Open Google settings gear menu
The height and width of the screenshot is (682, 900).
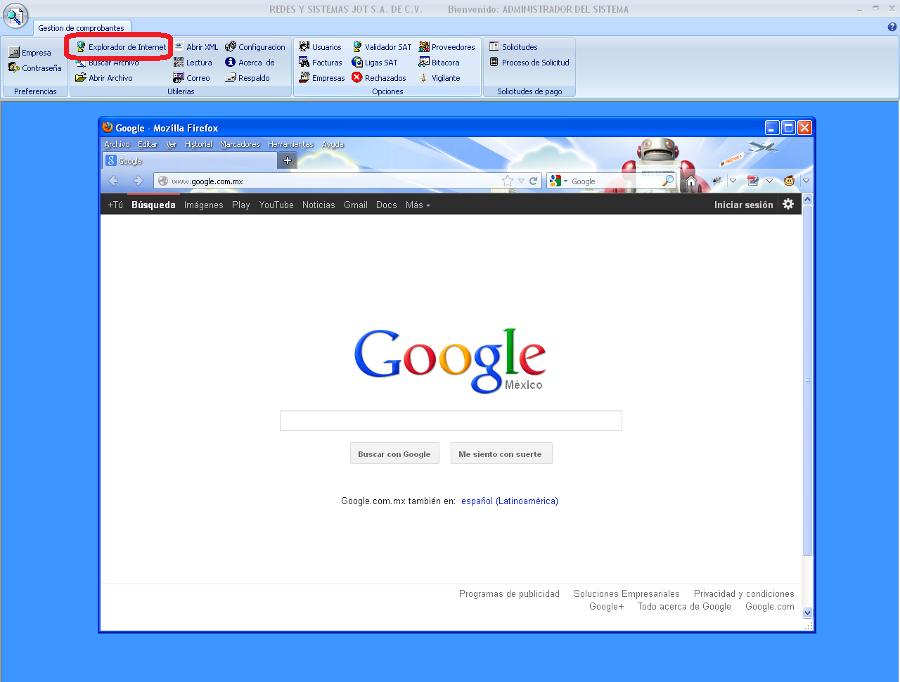point(788,204)
